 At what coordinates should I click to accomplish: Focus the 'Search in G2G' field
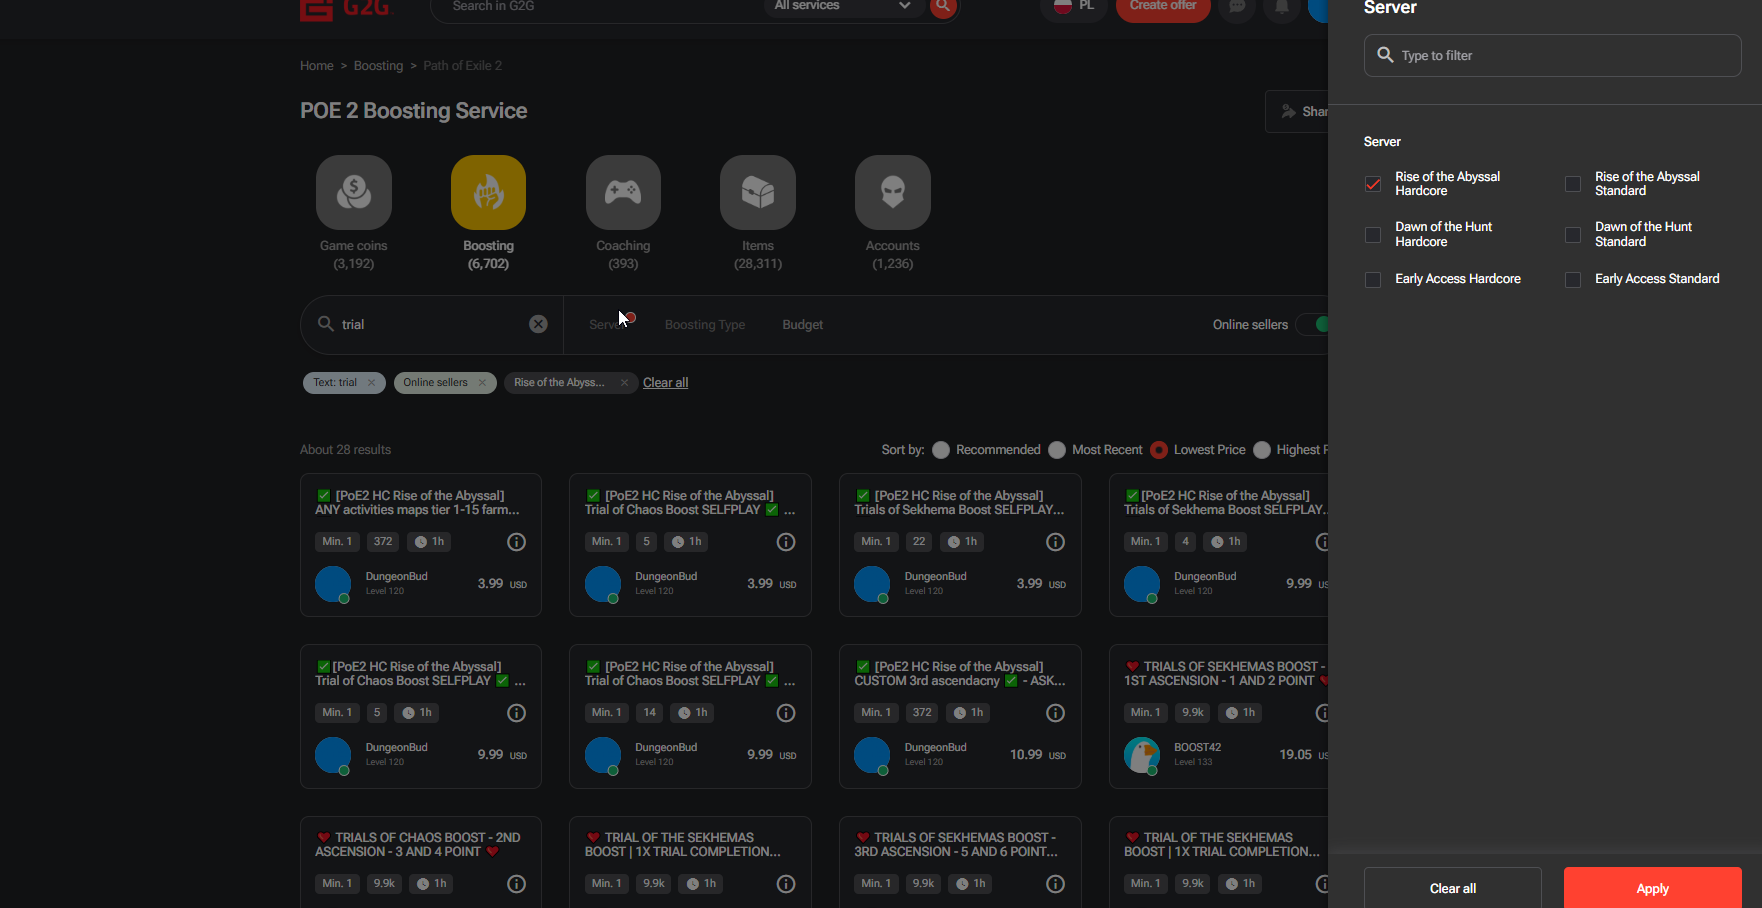(x=600, y=7)
